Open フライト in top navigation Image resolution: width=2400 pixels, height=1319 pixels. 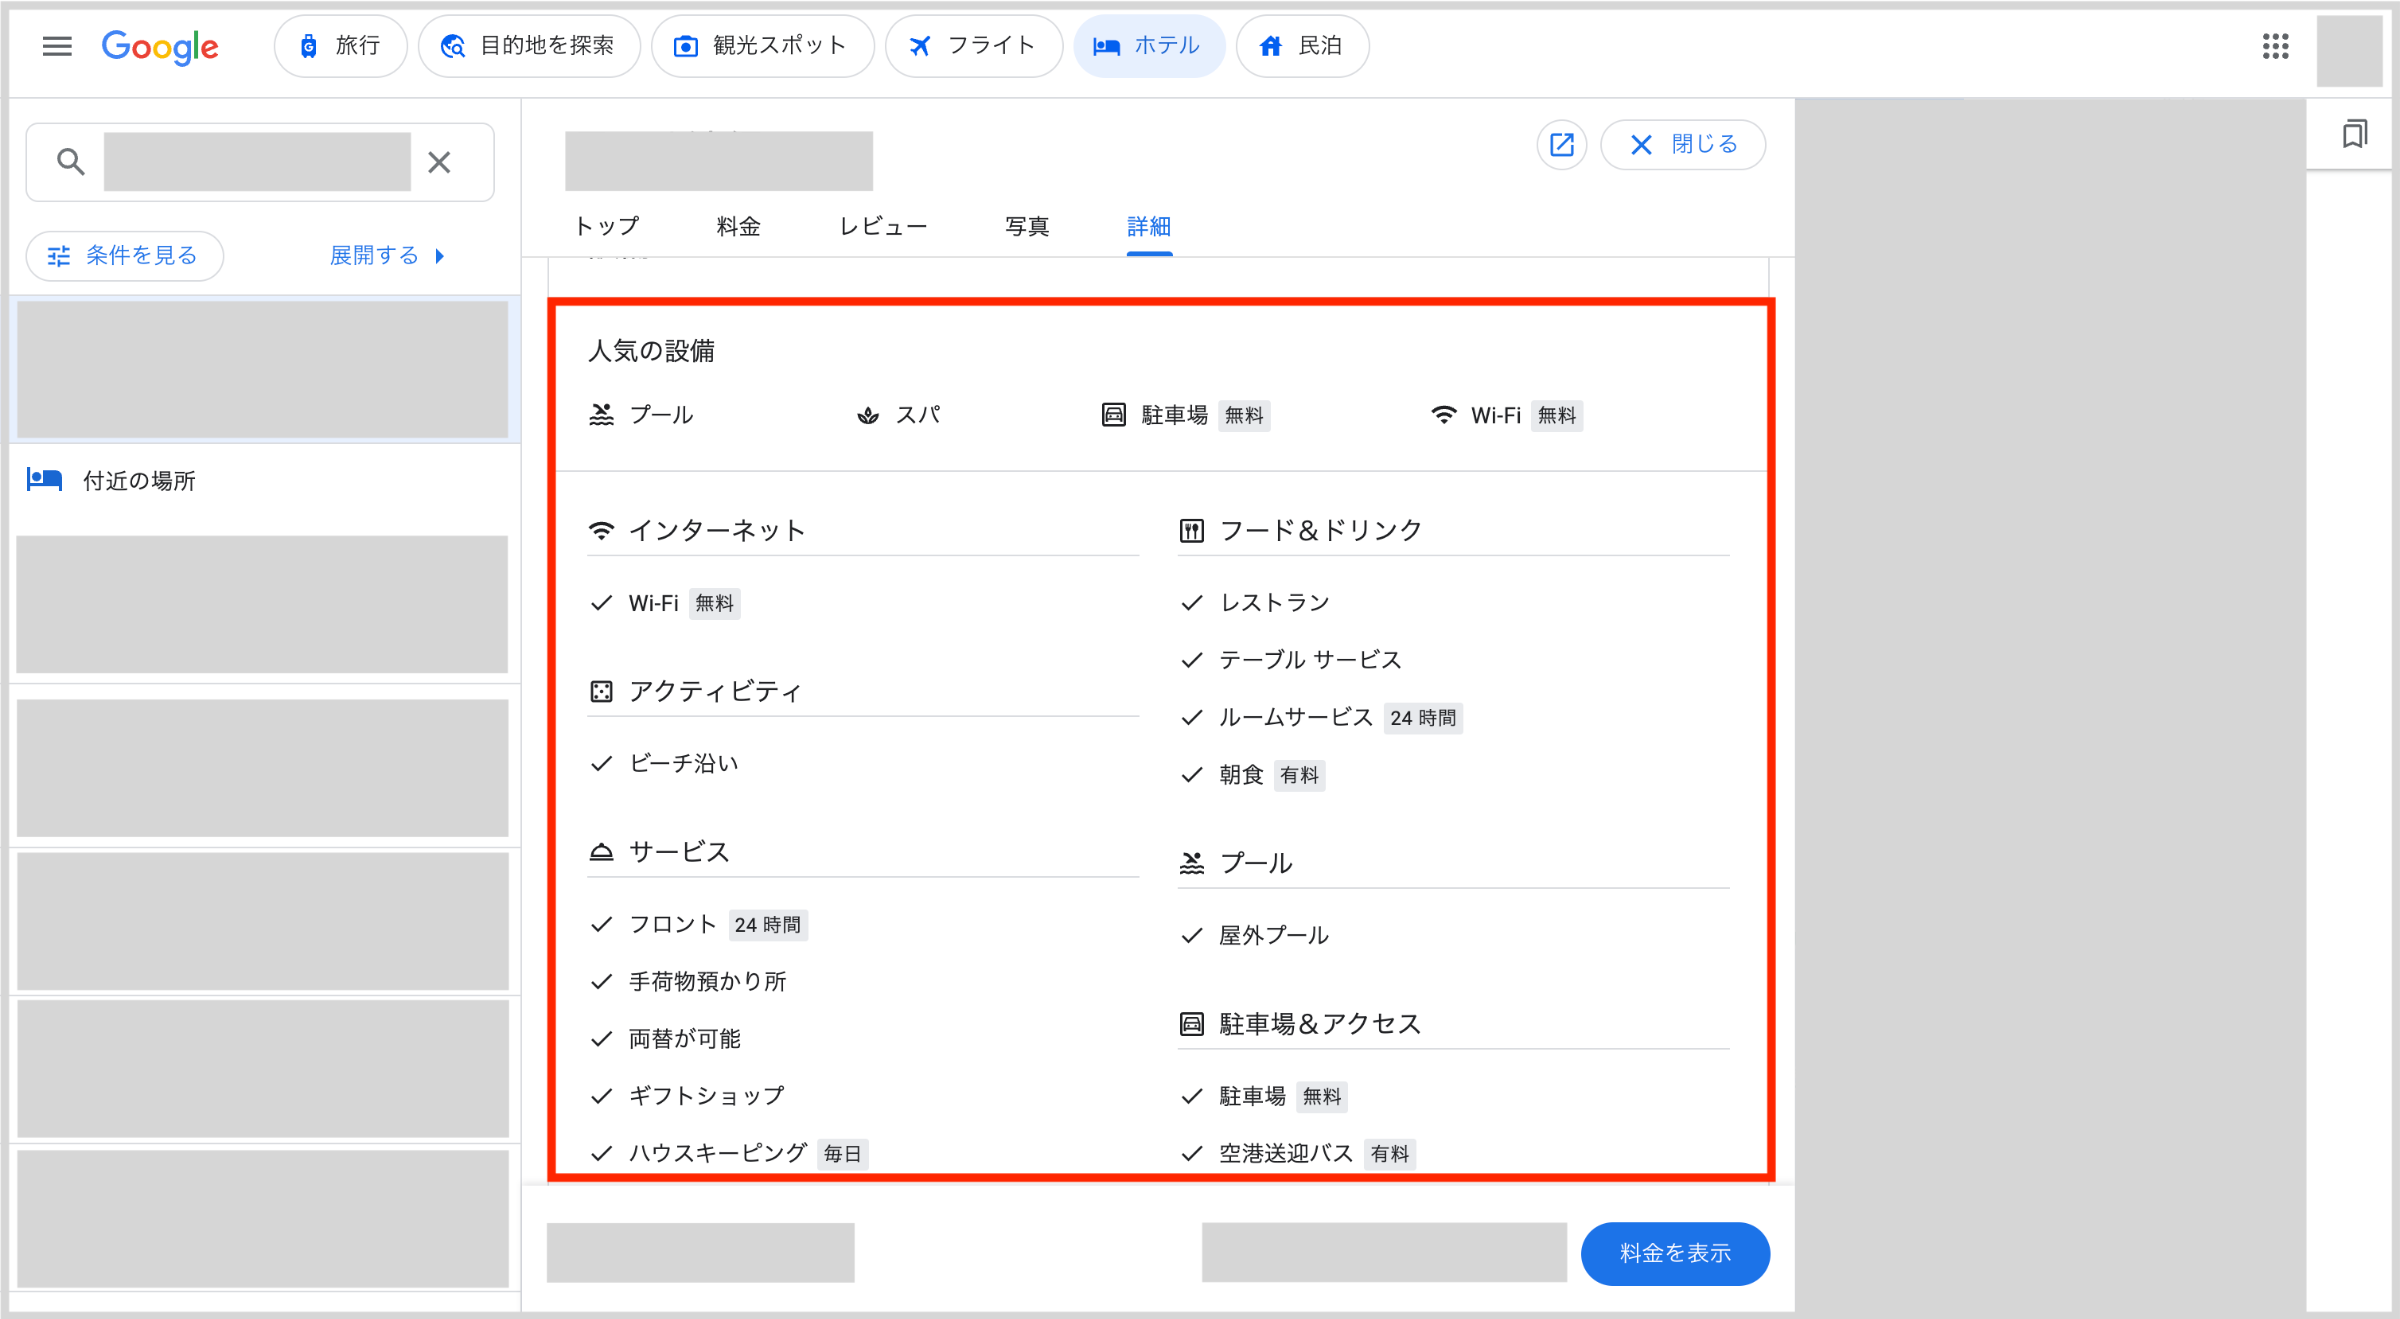pos(973,46)
